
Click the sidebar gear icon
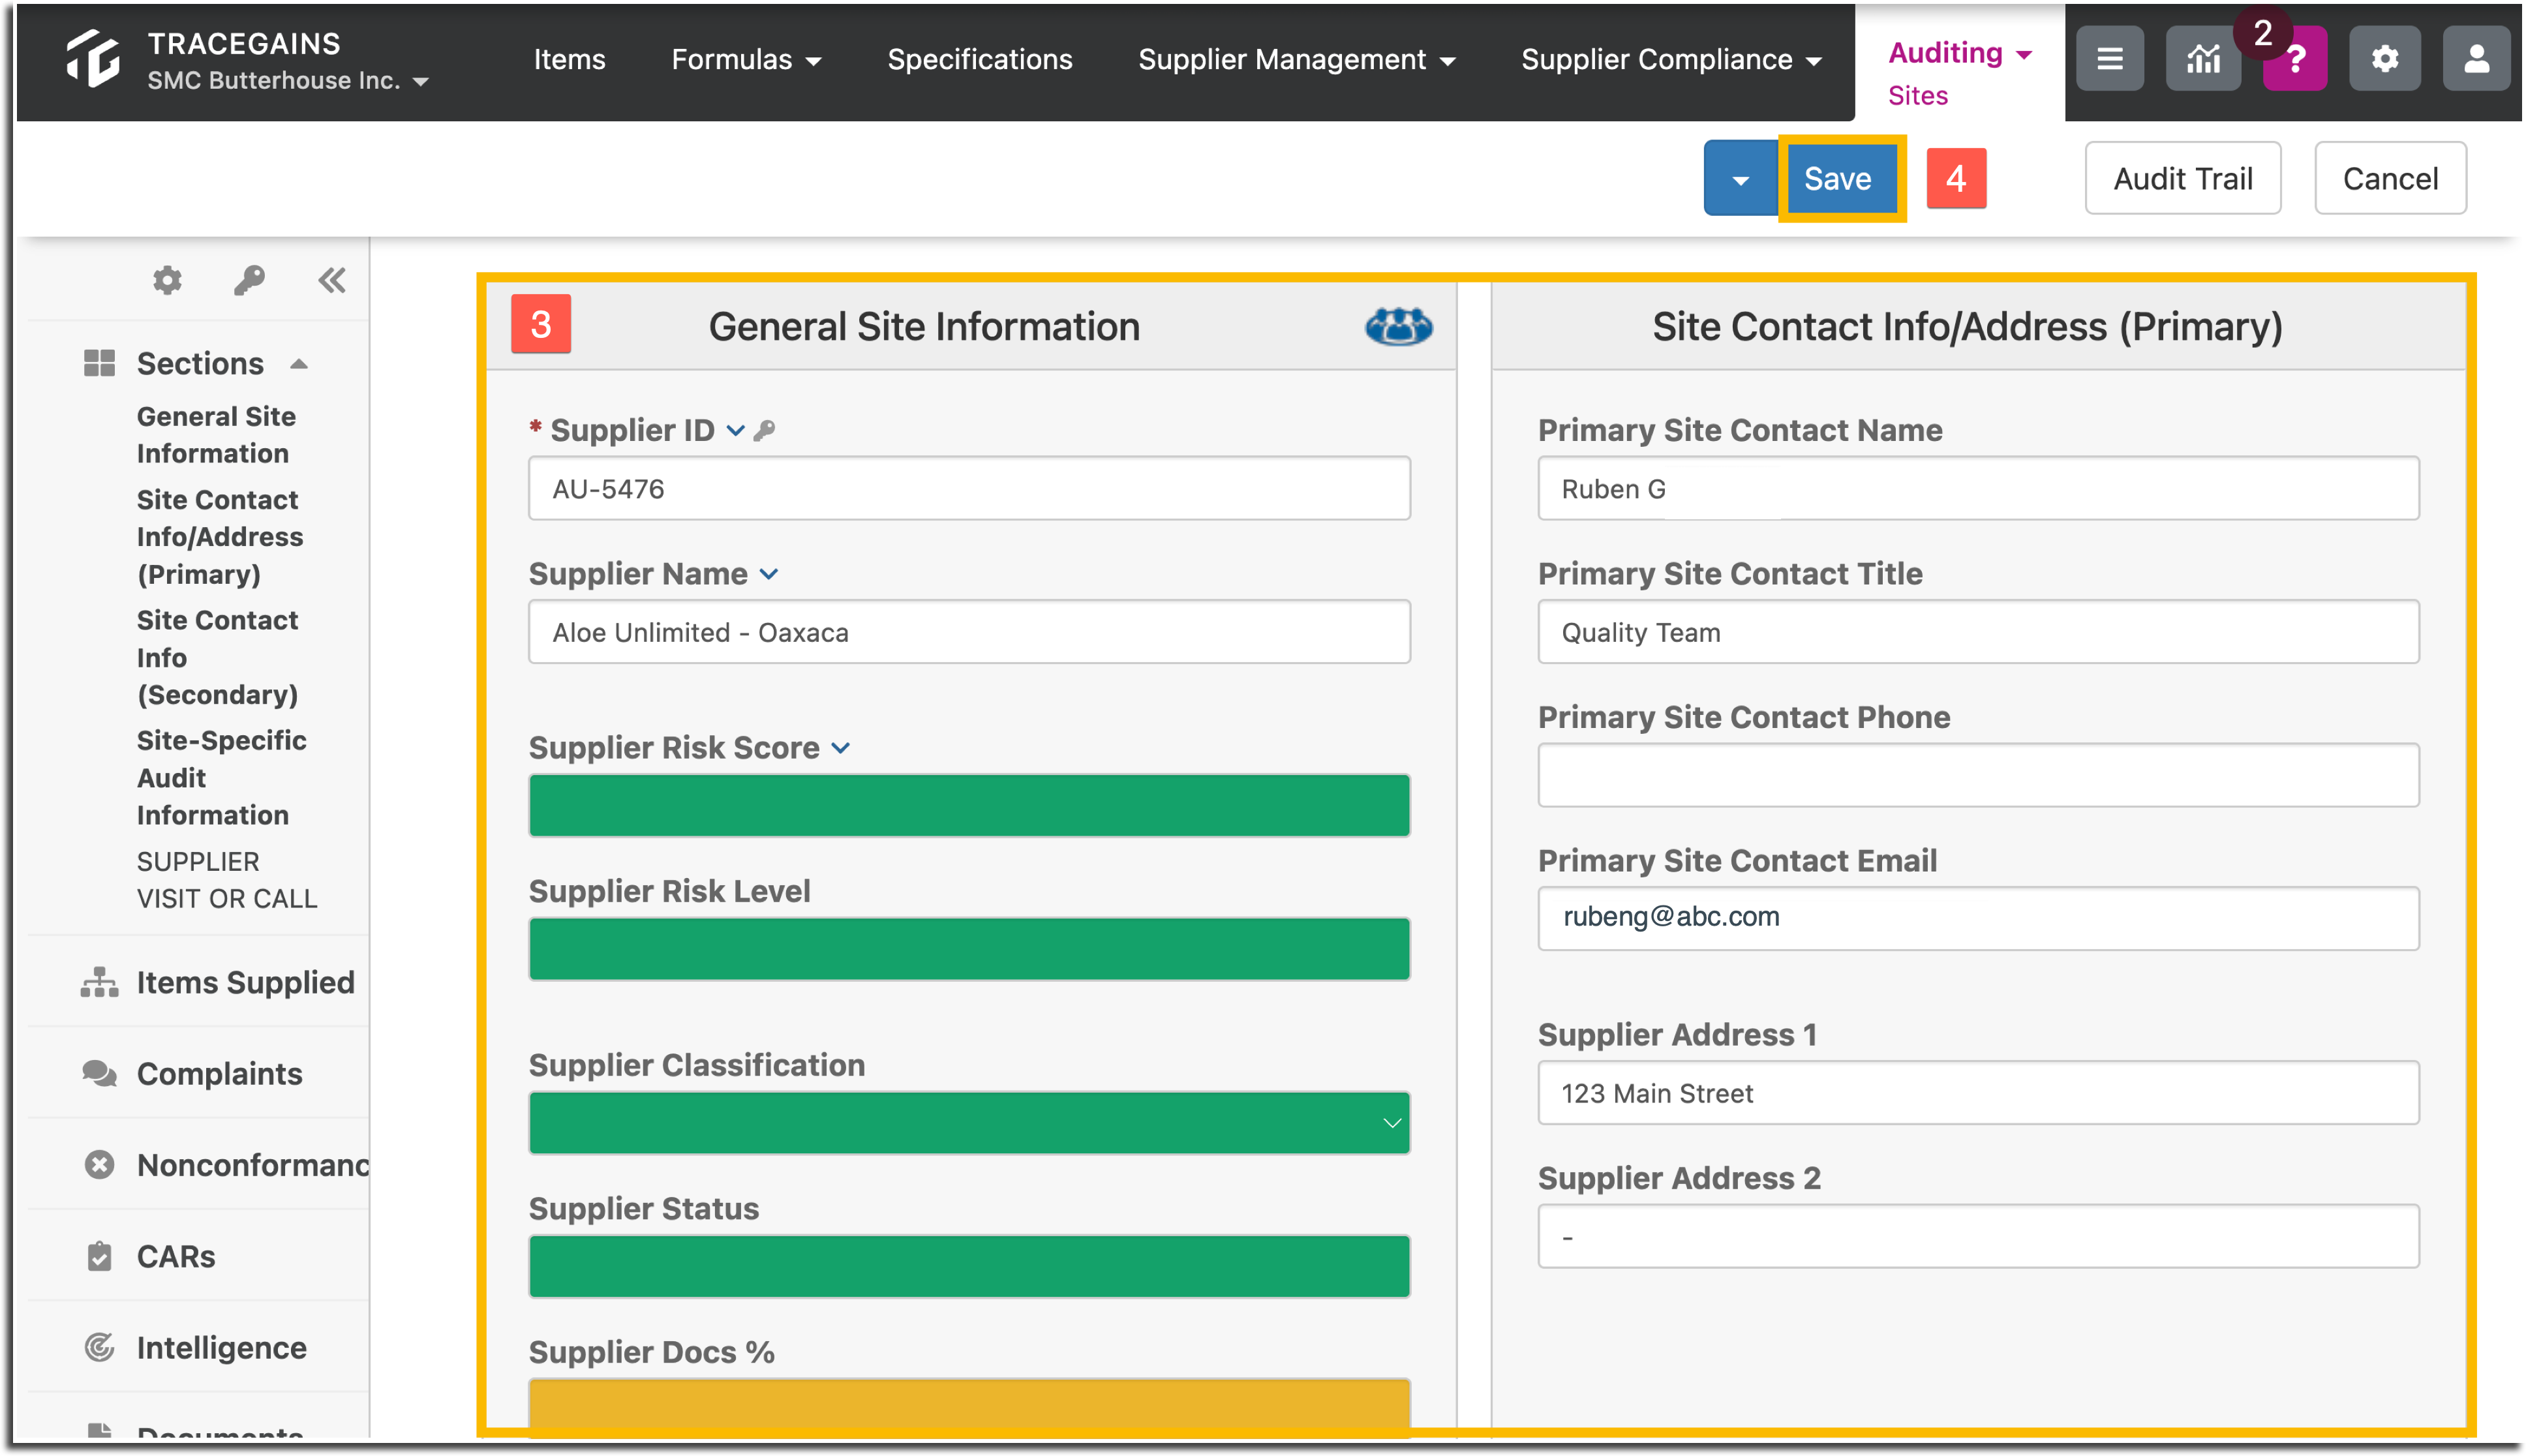[167, 280]
